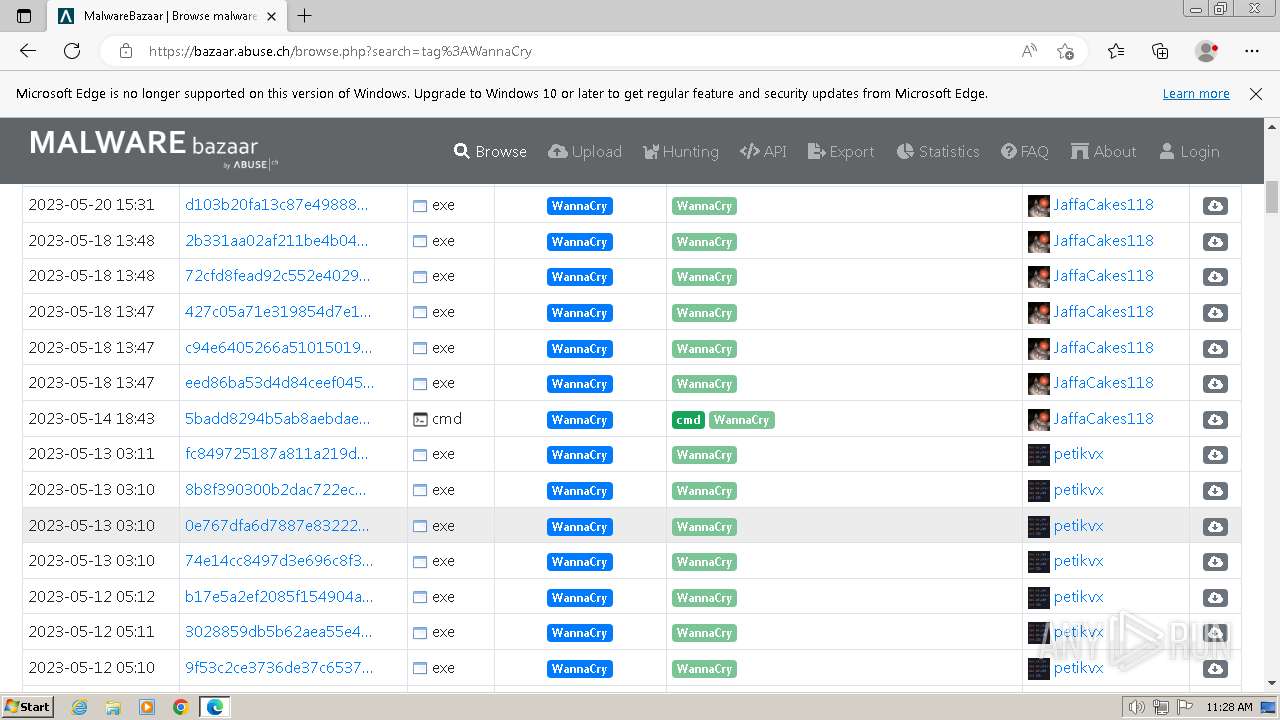Select the MalwareBazaar browser tab

click(x=167, y=16)
